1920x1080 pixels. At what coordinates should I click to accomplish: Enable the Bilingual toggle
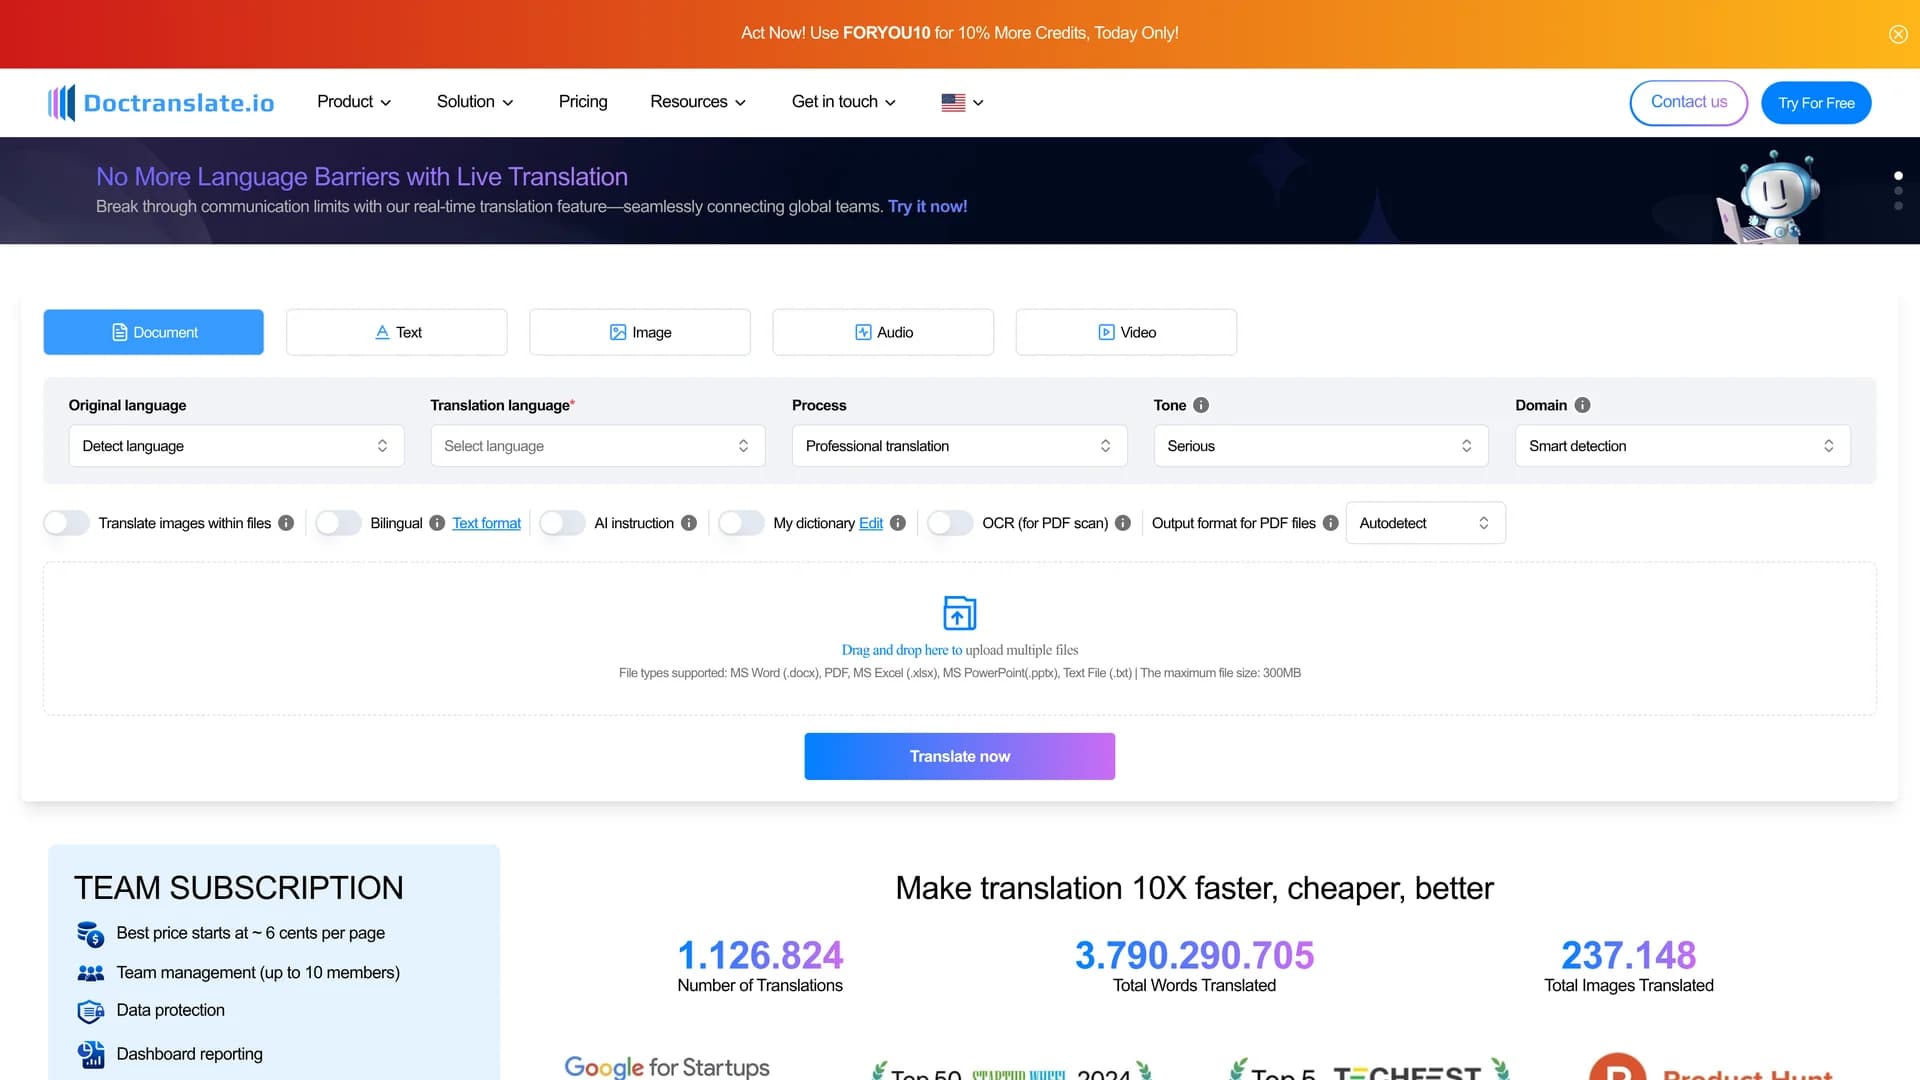(x=338, y=523)
